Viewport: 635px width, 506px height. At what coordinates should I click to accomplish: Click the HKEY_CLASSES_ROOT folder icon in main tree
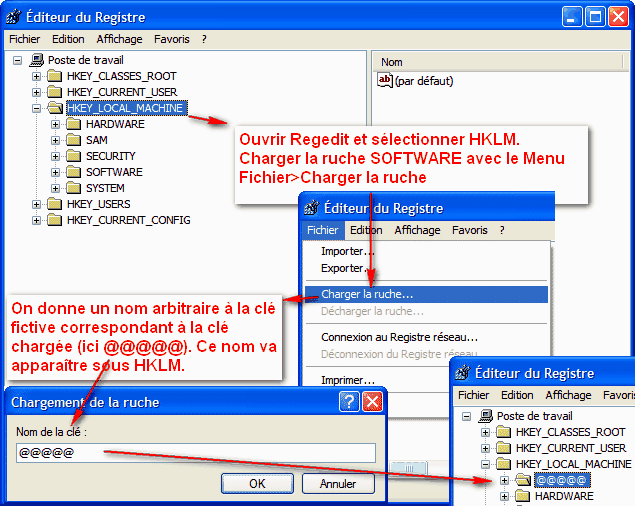pyautogui.click(x=54, y=76)
